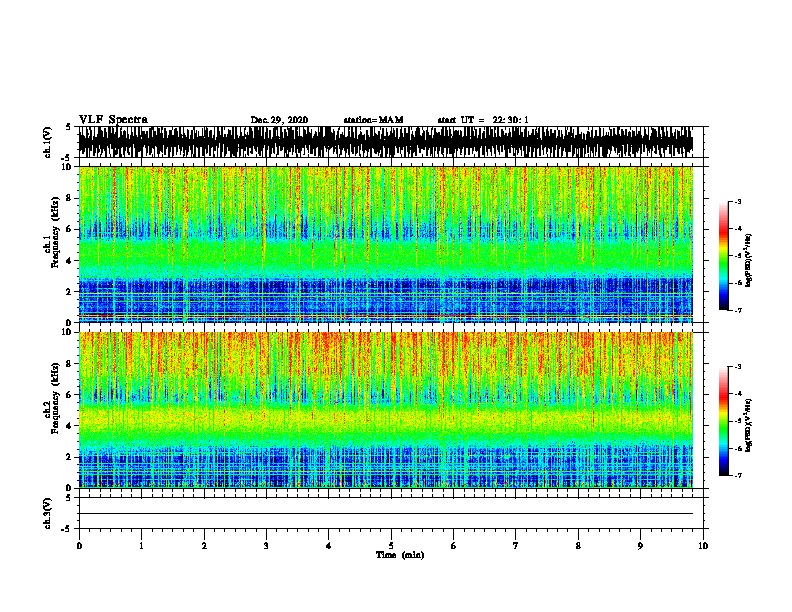Select the ch.1 colorbar scale

tap(724, 256)
